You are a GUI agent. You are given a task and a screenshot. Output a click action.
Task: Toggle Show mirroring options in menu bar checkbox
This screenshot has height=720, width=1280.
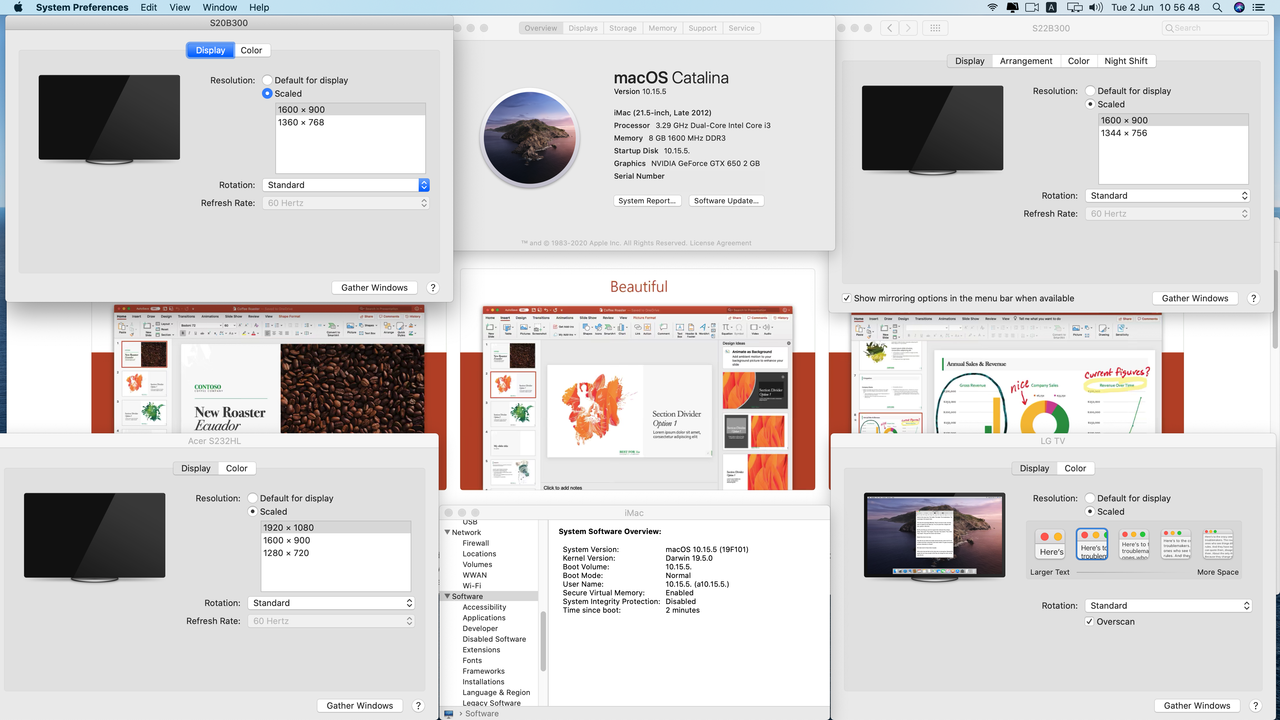point(847,298)
